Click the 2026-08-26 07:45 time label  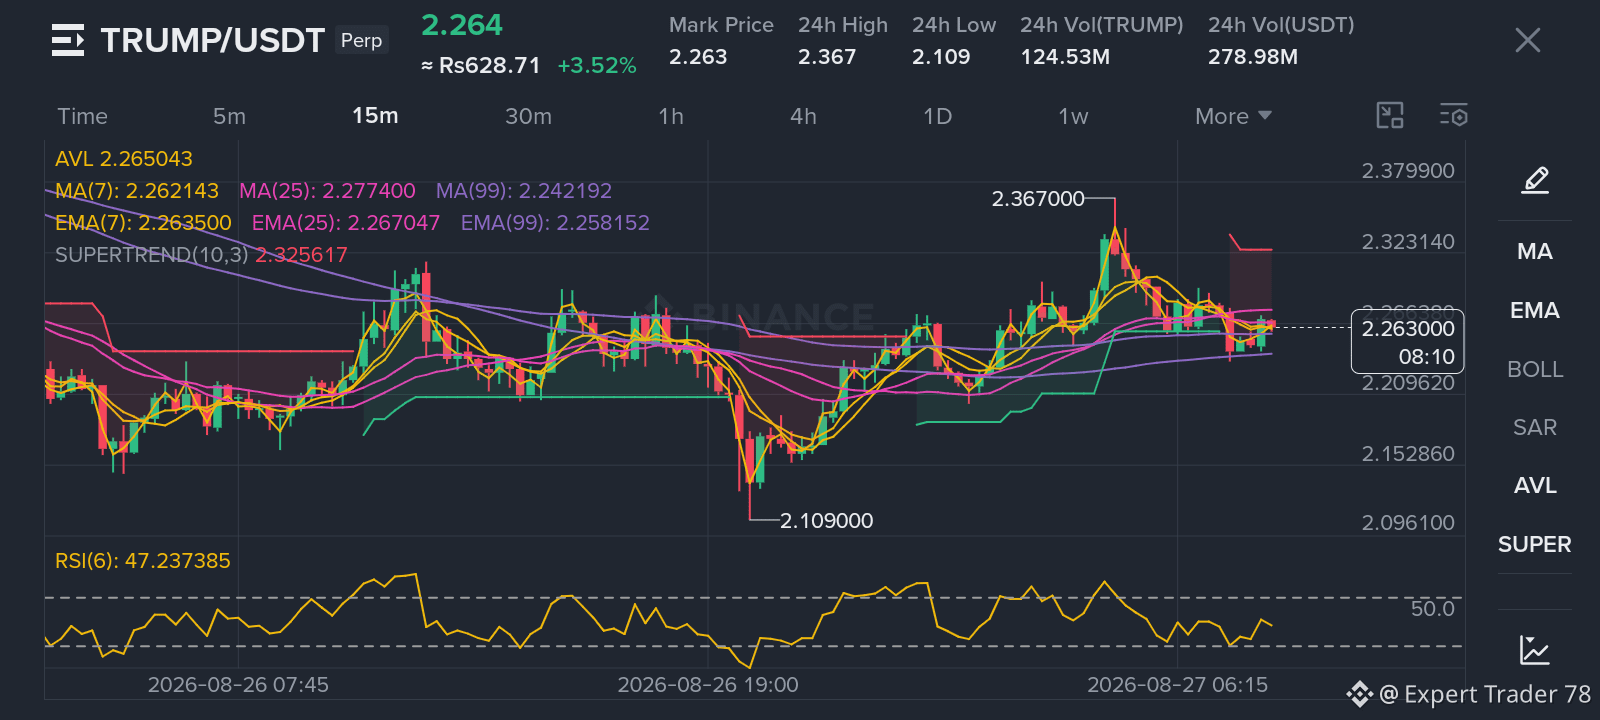(238, 685)
